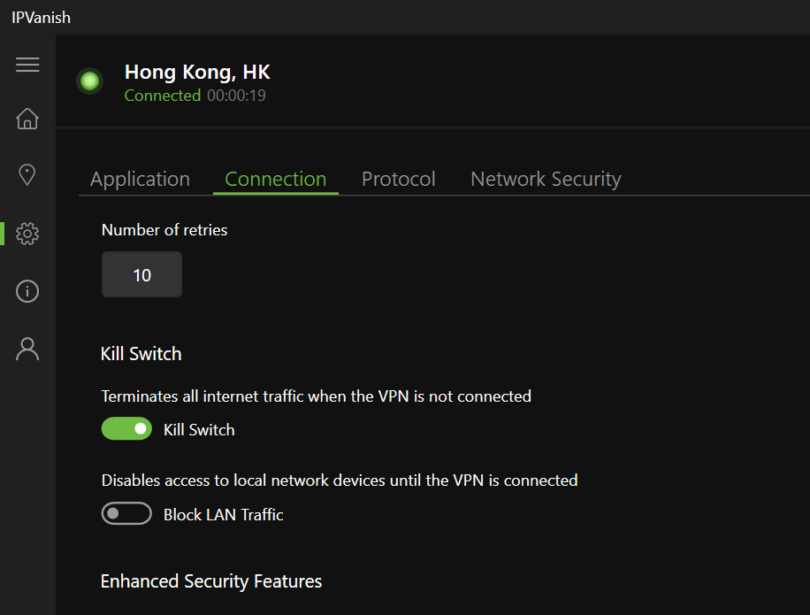Image resolution: width=810 pixels, height=615 pixels.
Task: Go to the Application tab
Action: 140,178
